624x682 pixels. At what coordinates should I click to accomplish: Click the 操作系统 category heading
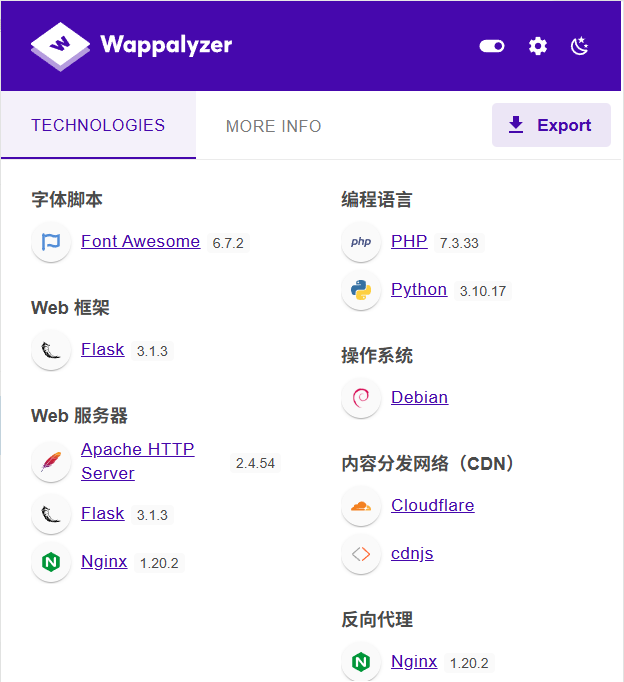377,356
